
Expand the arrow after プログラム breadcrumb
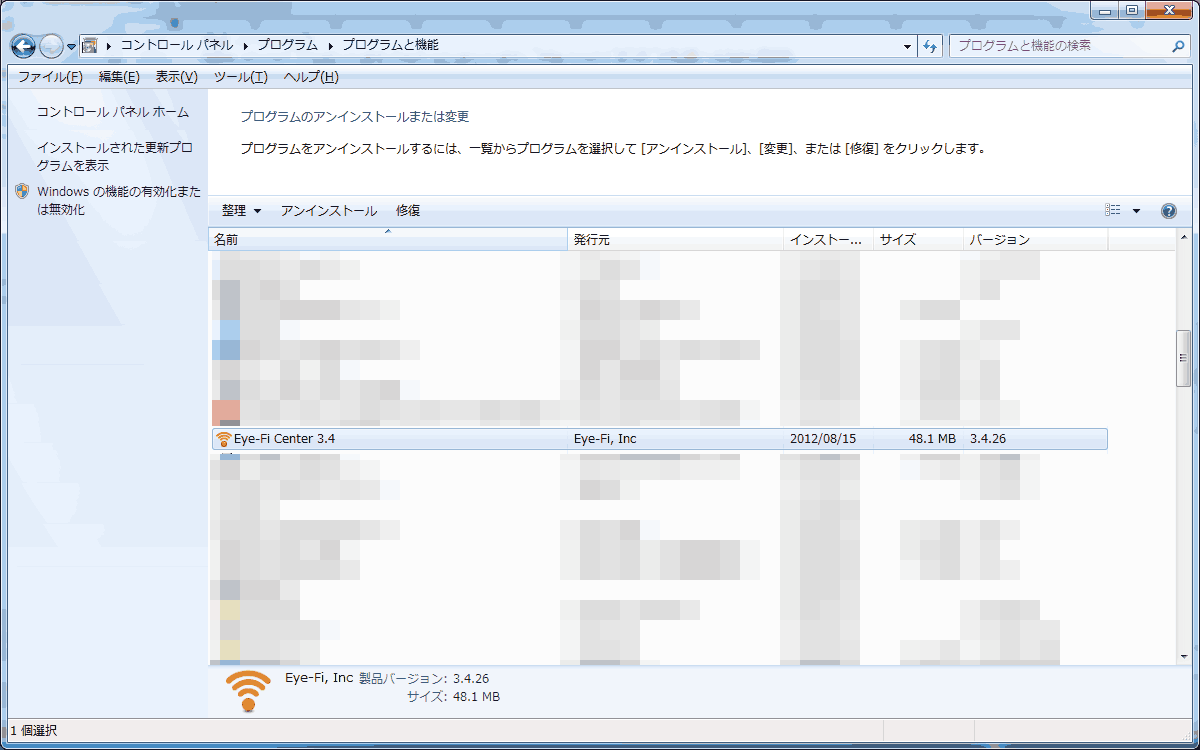[329, 46]
